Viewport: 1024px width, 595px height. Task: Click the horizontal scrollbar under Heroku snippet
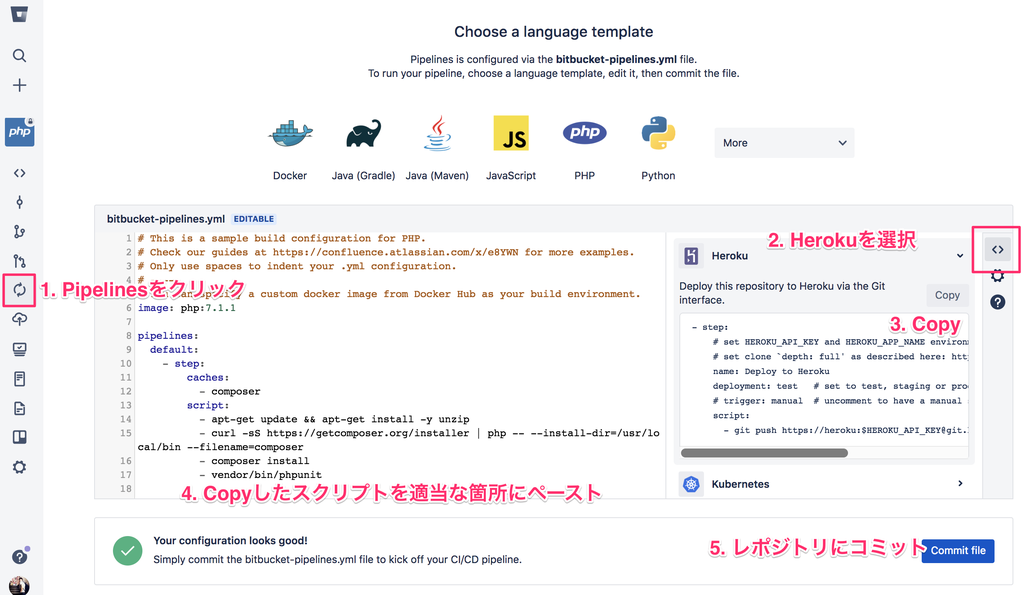tap(764, 453)
